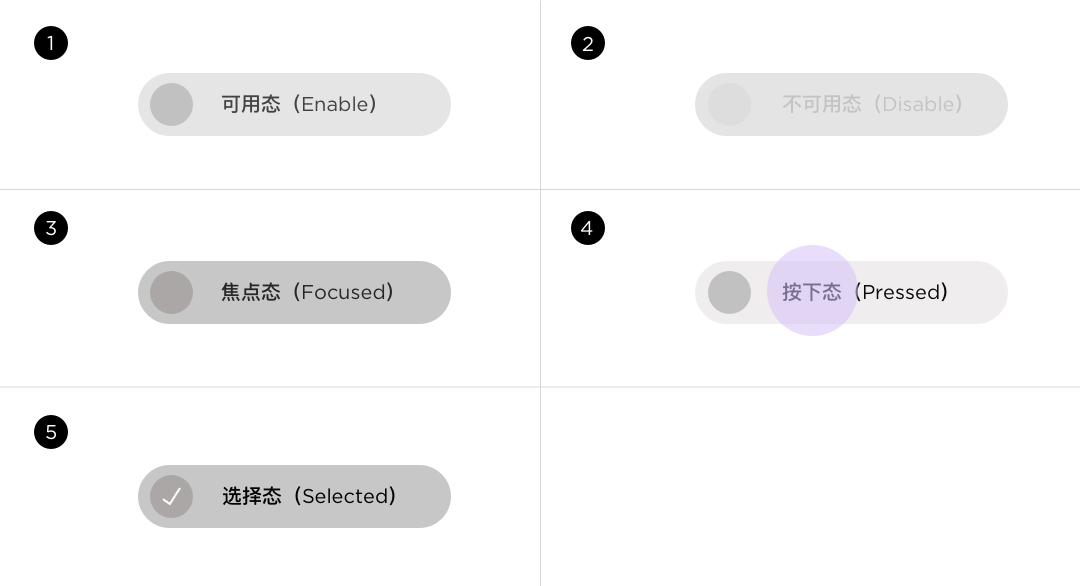1080x586 pixels.
Task: Click the 选择态 (Selected) chip label
Action: [309, 496]
